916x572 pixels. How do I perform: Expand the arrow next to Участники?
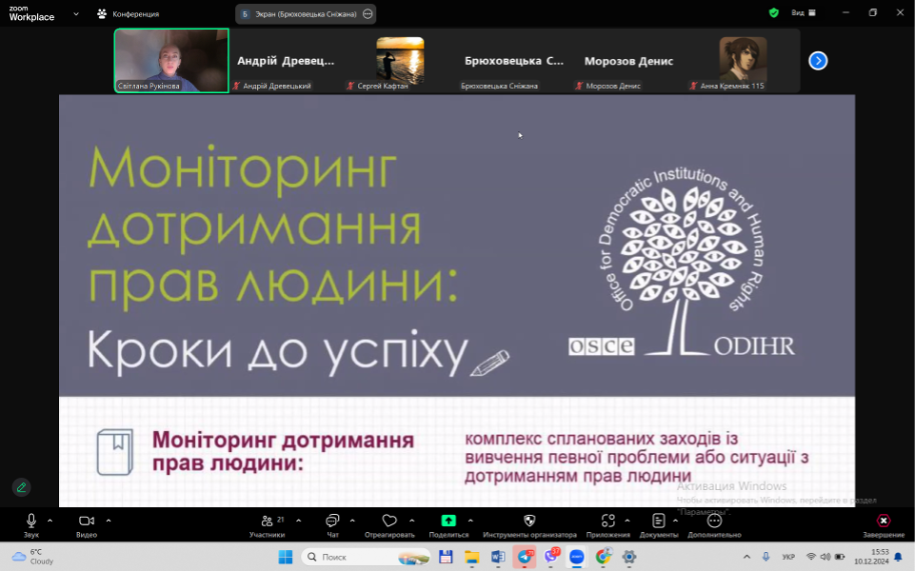(299, 521)
